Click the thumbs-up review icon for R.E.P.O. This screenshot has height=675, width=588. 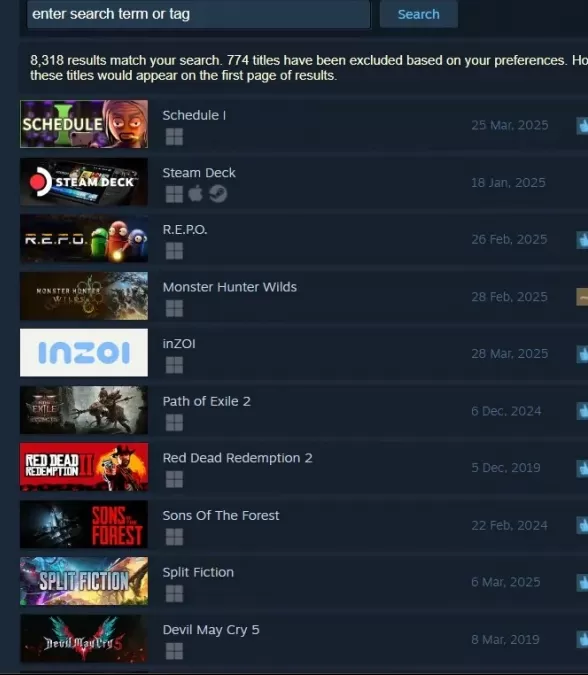coord(582,240)
